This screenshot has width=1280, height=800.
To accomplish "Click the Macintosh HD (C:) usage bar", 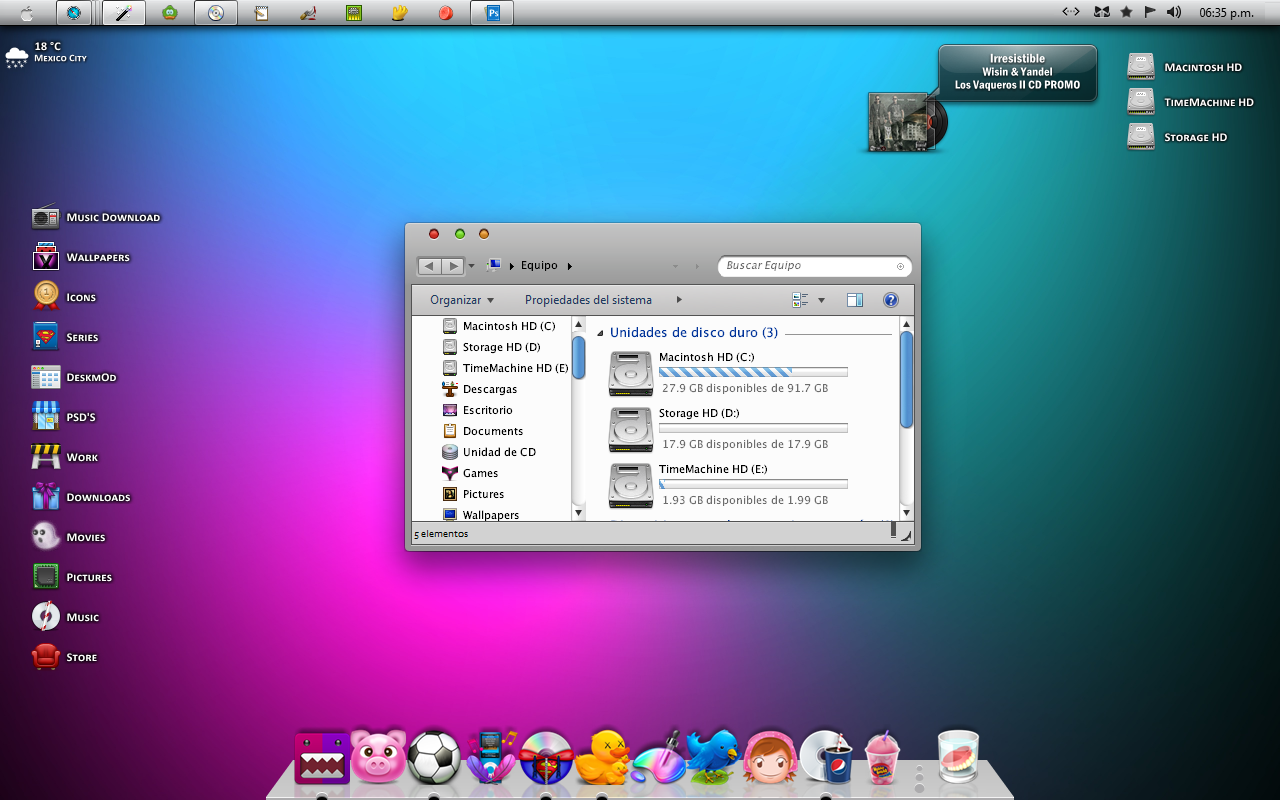I will (x=753, y=372).
